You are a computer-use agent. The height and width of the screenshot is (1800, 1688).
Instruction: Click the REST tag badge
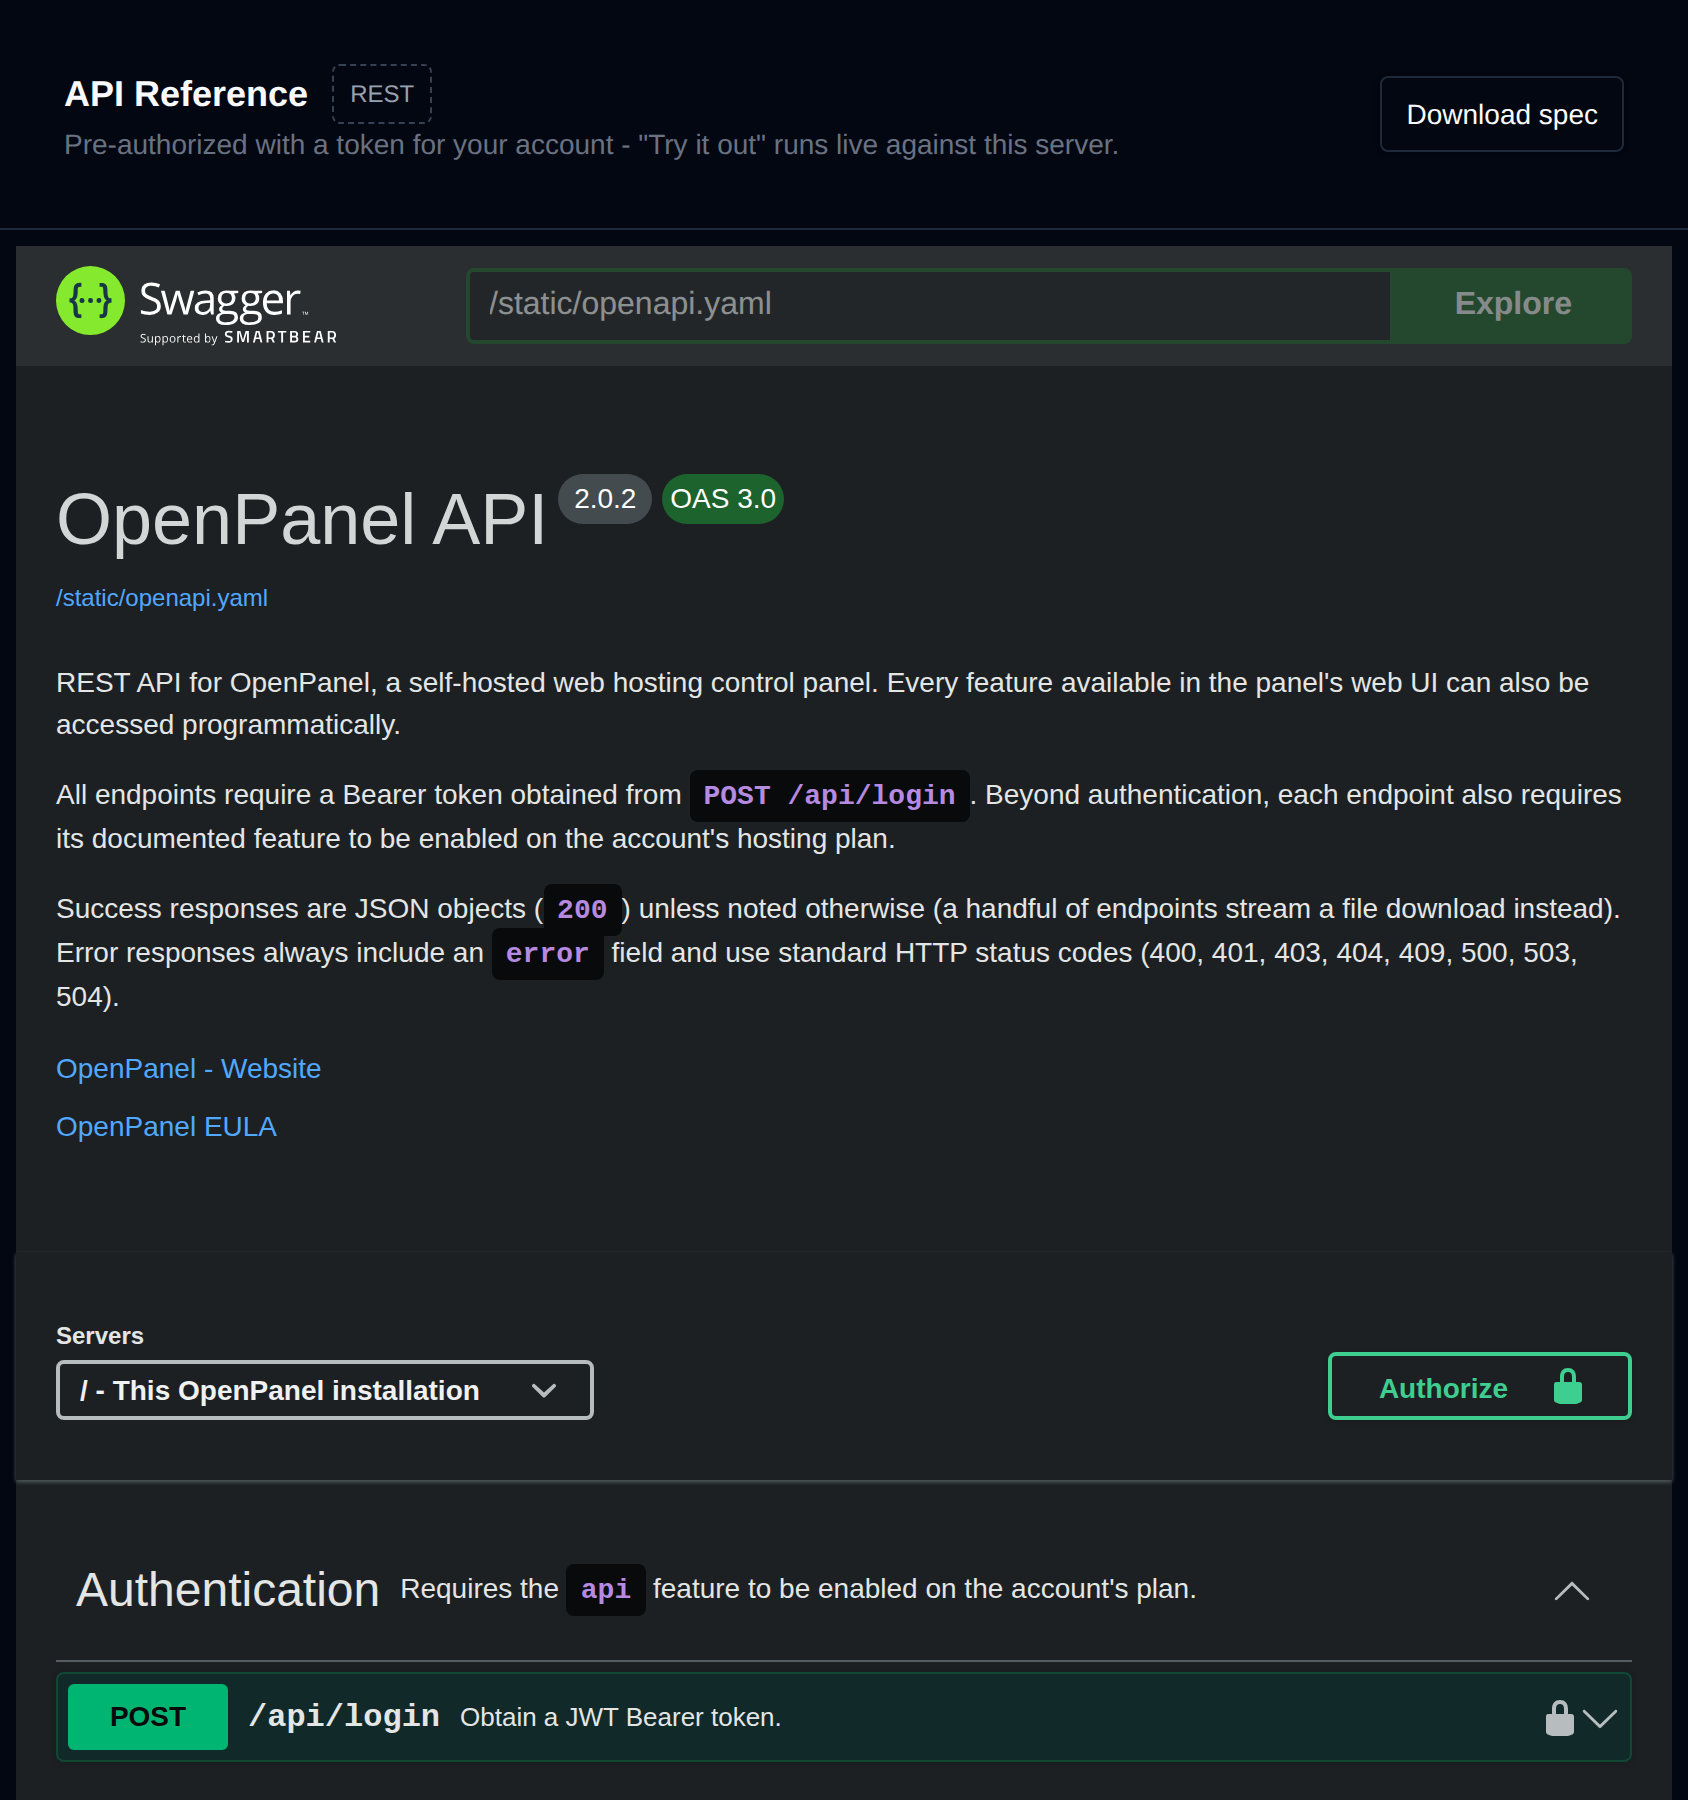(x=382, y=94)
